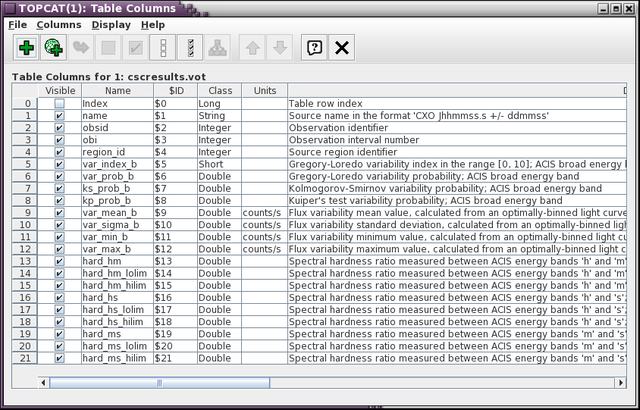The image size is (640, 410).
Task: Click the var_min_b name cell
Action: (118, 237)
